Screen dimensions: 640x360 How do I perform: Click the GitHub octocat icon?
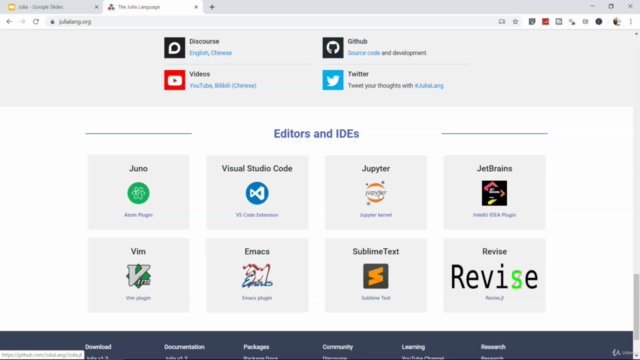(333, 48)
